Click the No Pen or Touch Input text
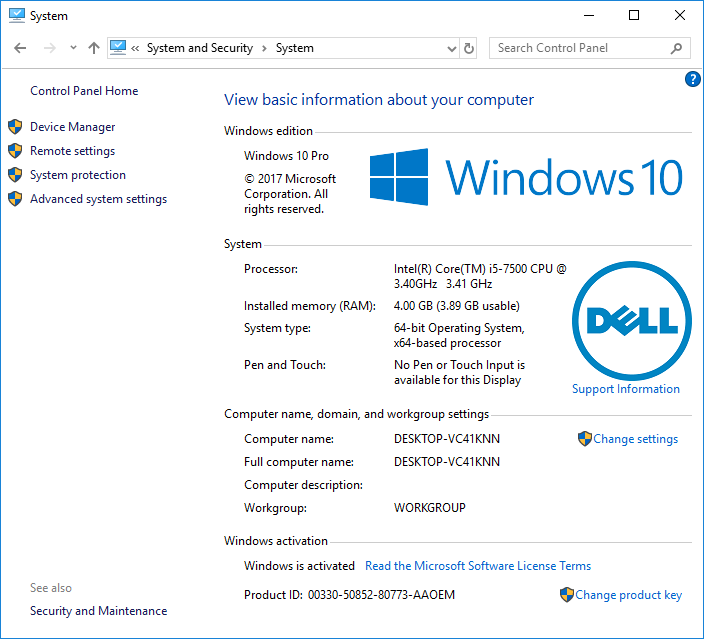704x639 pixels. tap(459, 372)
